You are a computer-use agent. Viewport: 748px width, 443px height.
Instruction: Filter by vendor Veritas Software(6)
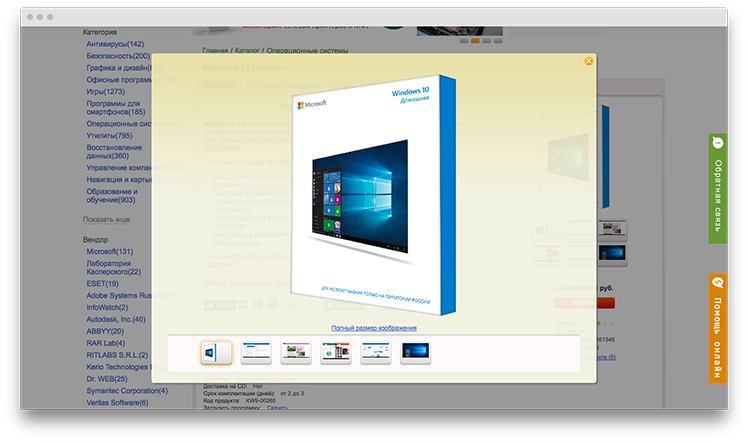tap(117, 402)
